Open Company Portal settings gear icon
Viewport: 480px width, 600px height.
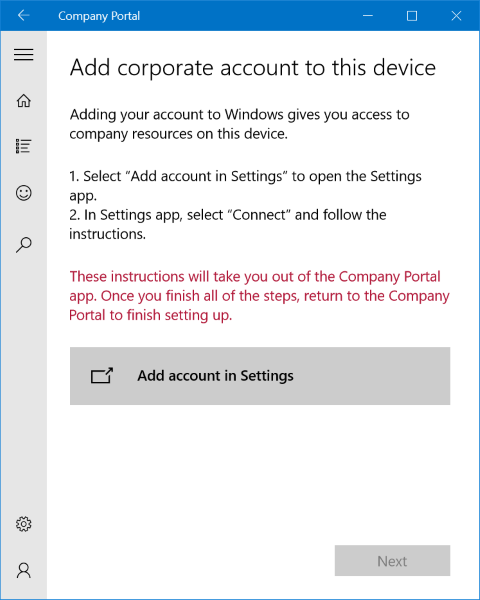24,524
